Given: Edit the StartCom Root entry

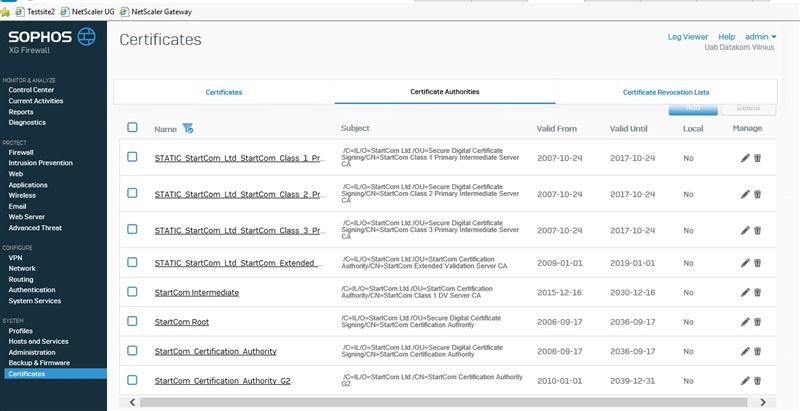Looking at the screenshot, I should [x=745, y=322].
